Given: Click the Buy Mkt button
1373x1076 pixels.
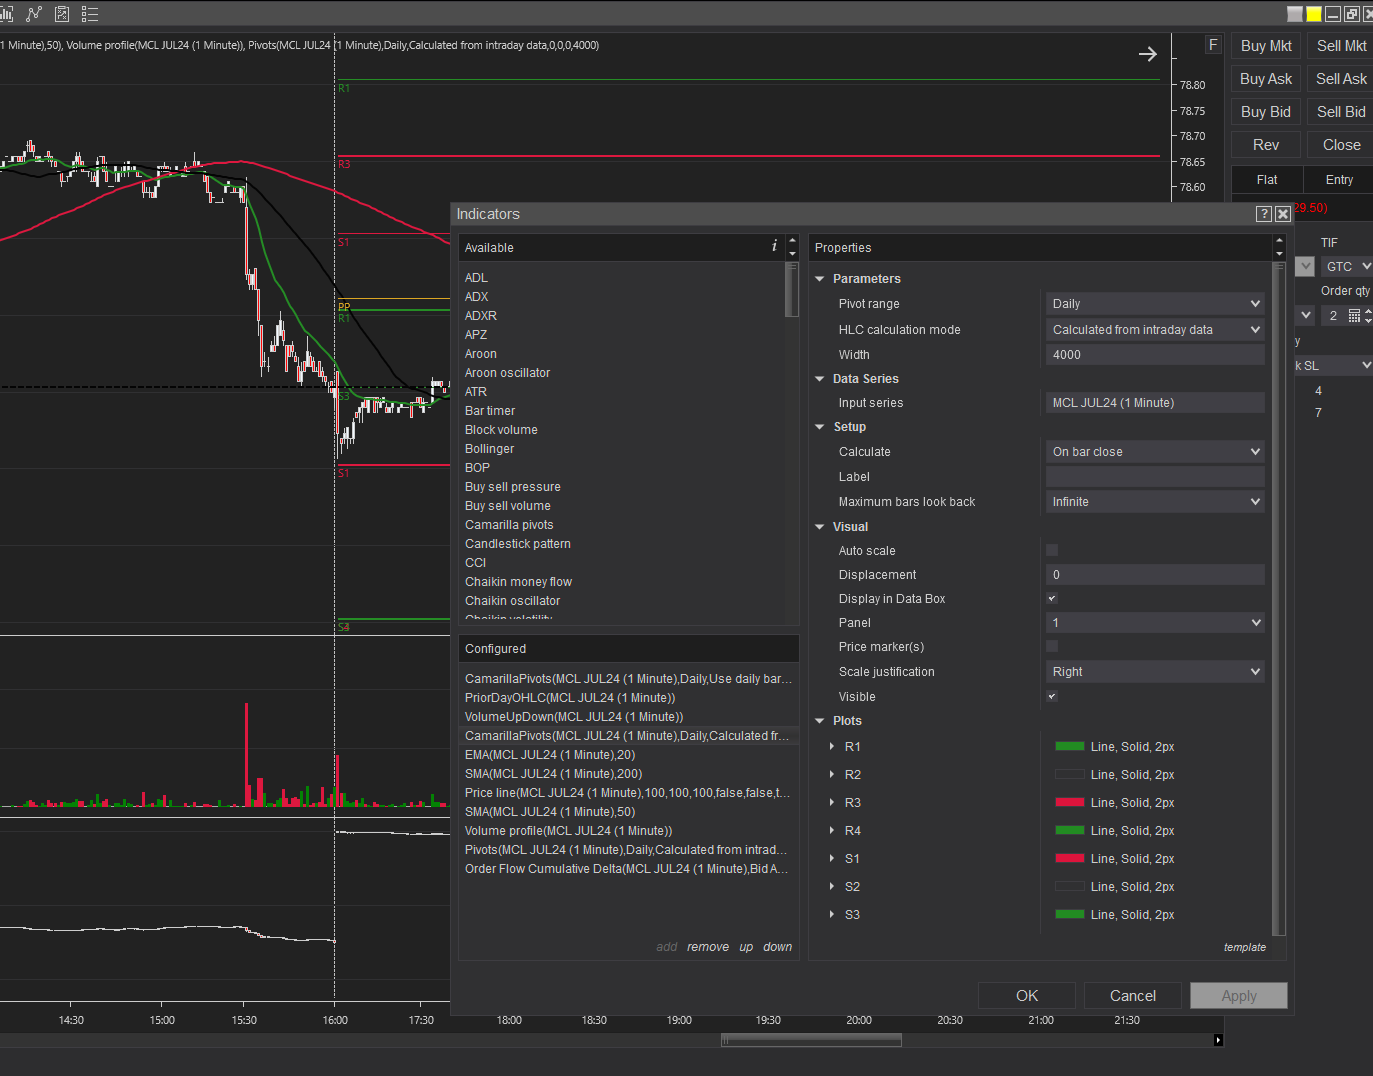Looking at the screenshot, I should (1266, 46).
